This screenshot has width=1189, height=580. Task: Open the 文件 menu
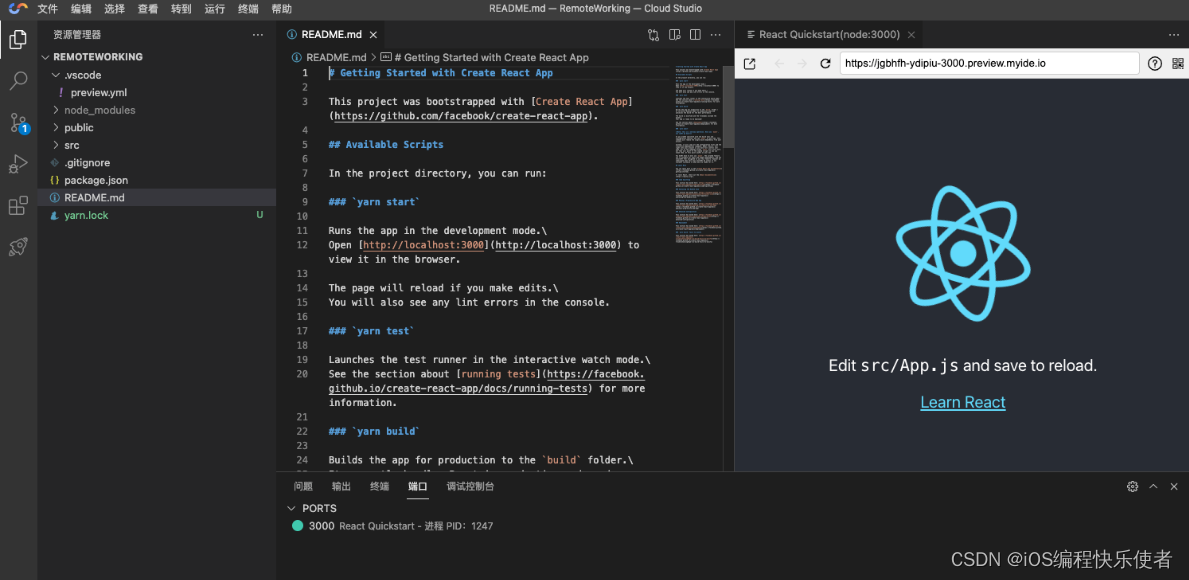pyautogui.click(x=48, y=9)
